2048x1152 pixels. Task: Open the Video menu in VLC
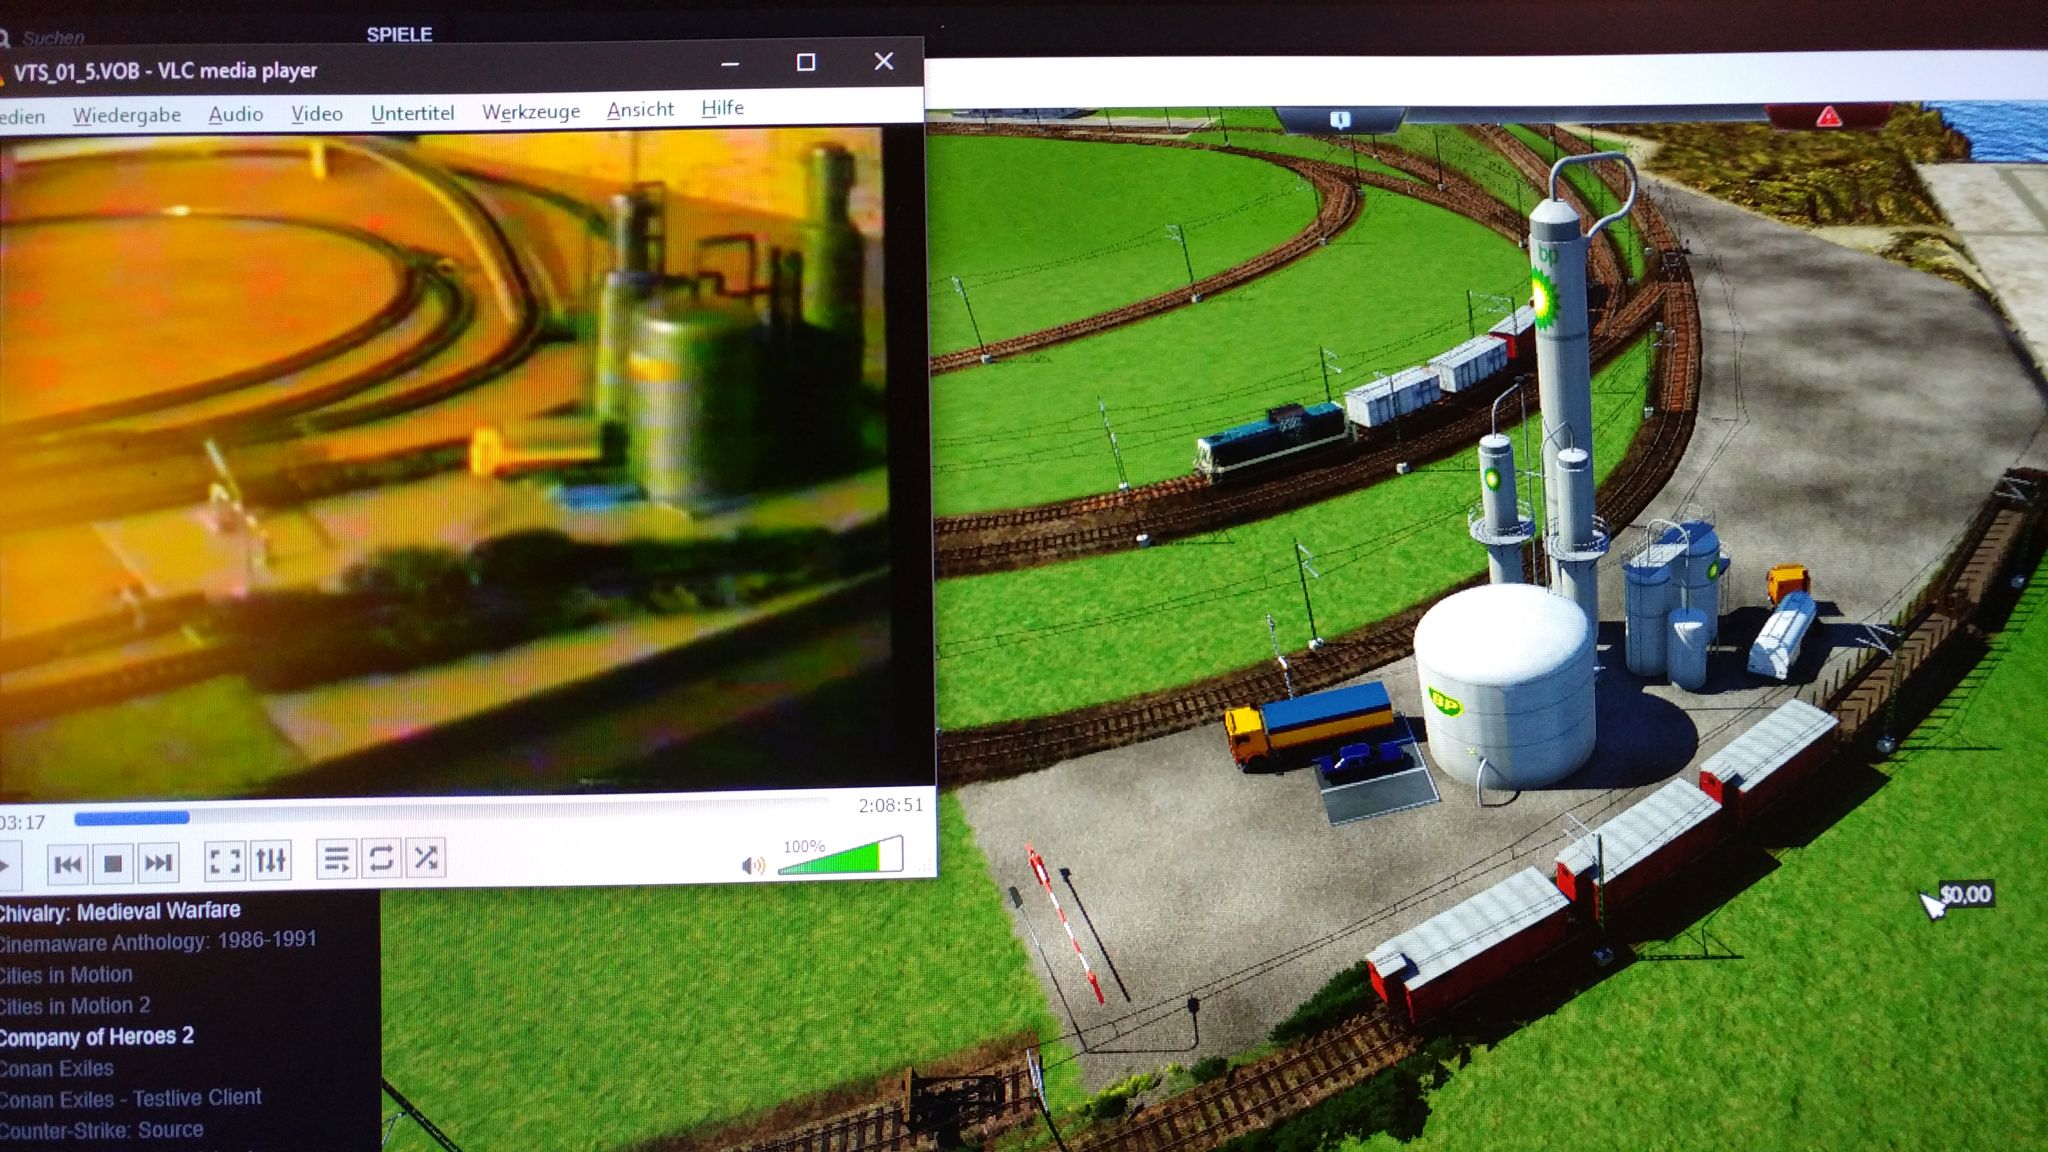tap(317, 113)
